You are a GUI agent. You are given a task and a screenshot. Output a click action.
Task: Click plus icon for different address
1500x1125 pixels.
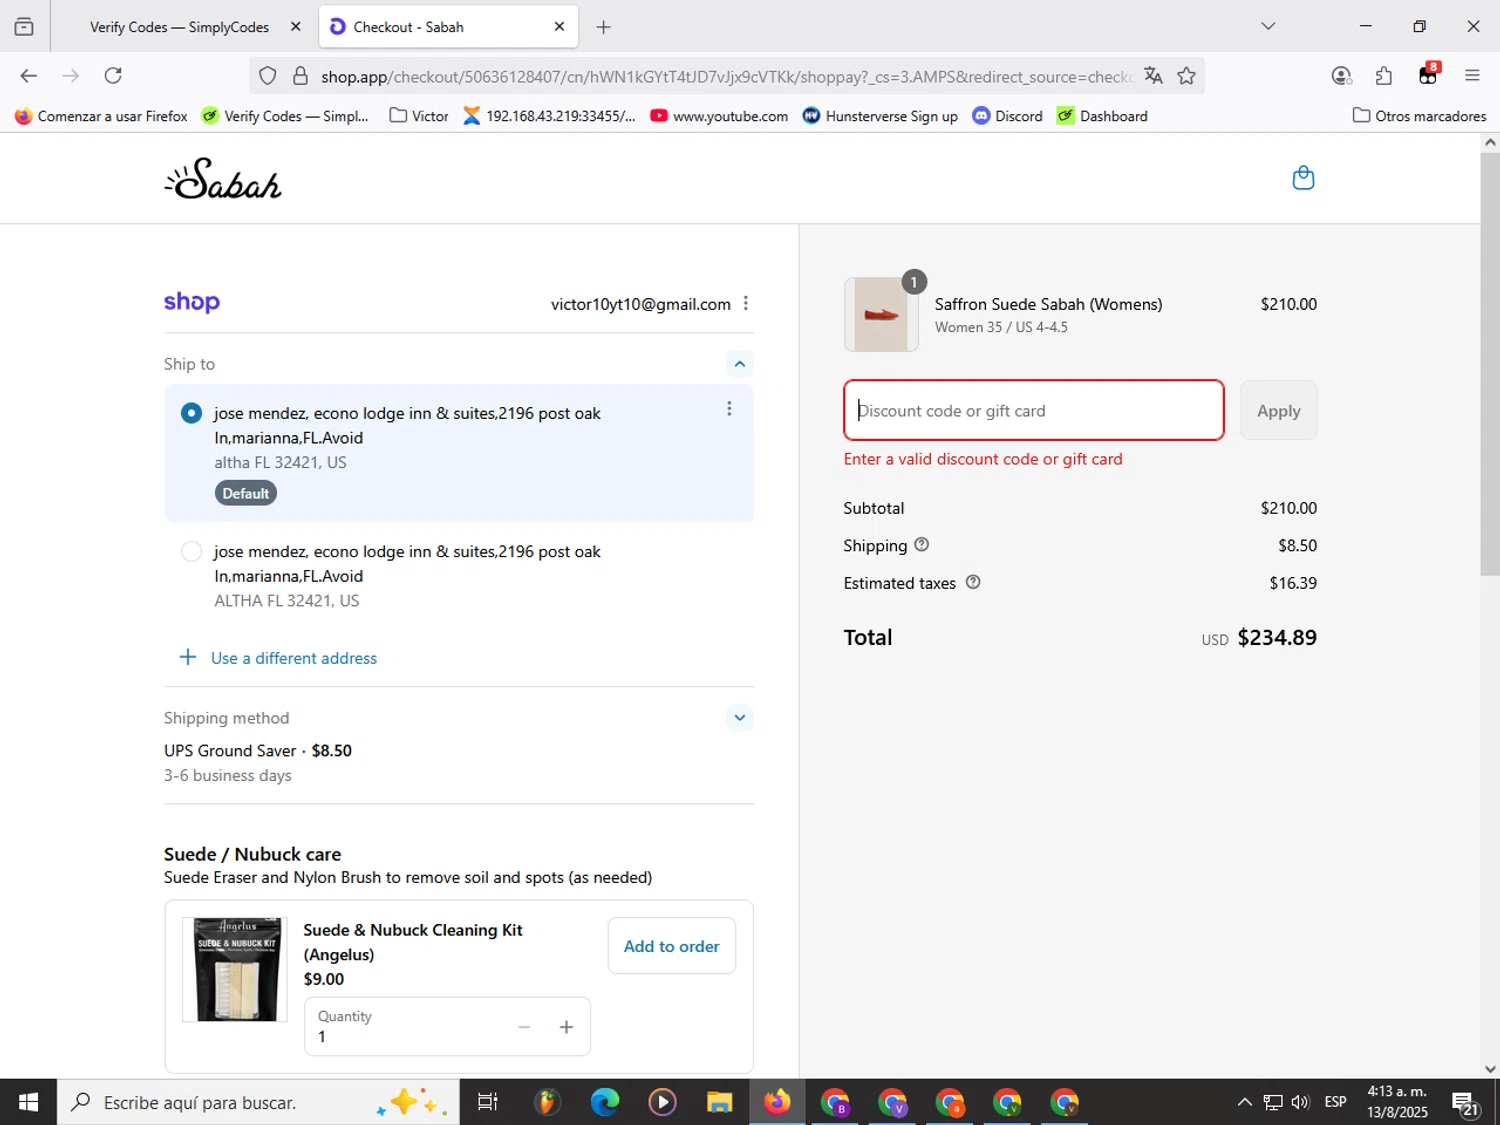point(187,657)
